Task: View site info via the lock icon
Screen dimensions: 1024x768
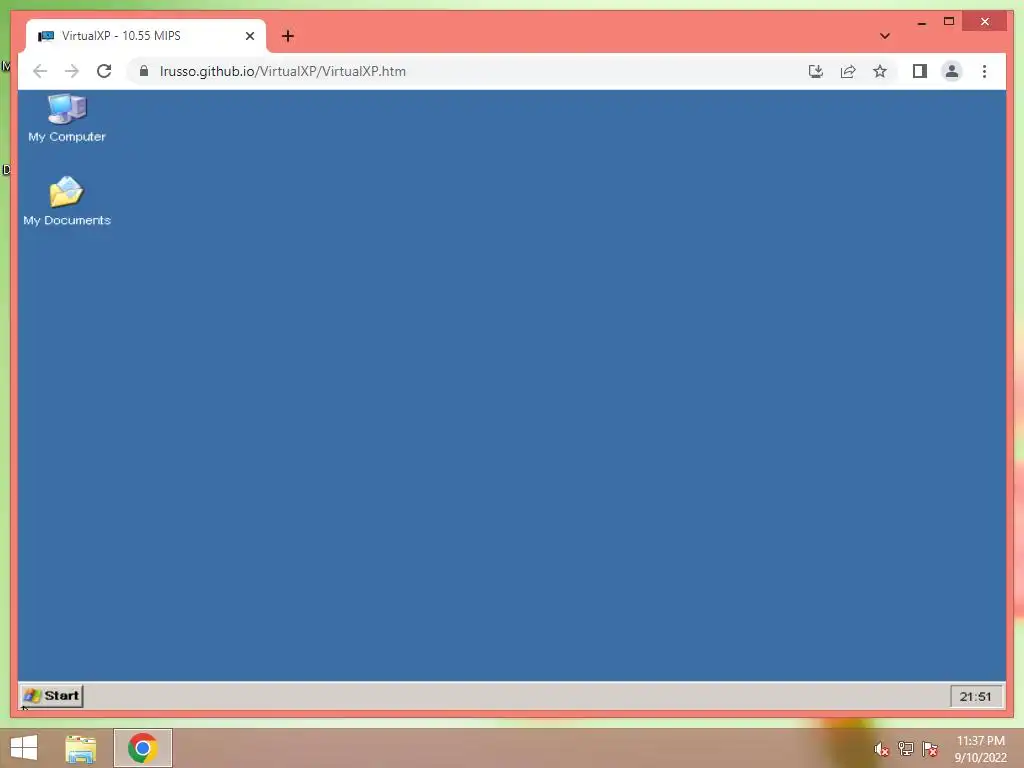Action: 144,71
